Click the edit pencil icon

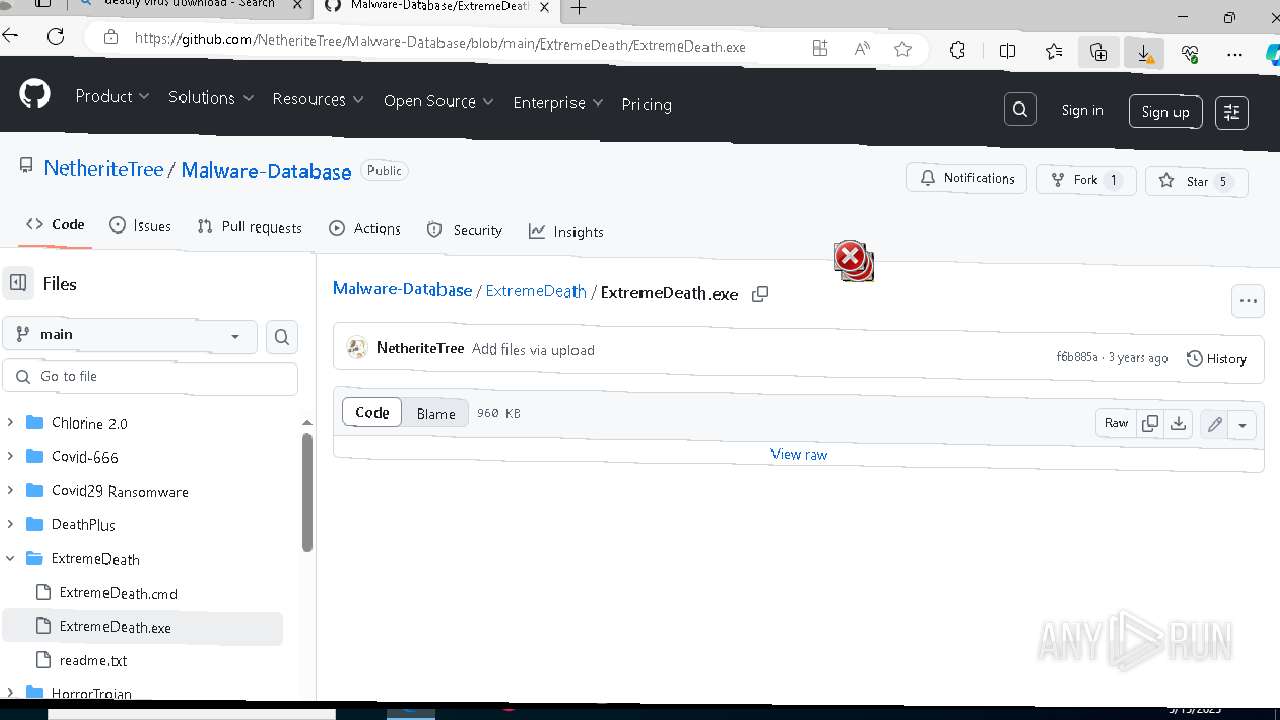pos(1215,425)
